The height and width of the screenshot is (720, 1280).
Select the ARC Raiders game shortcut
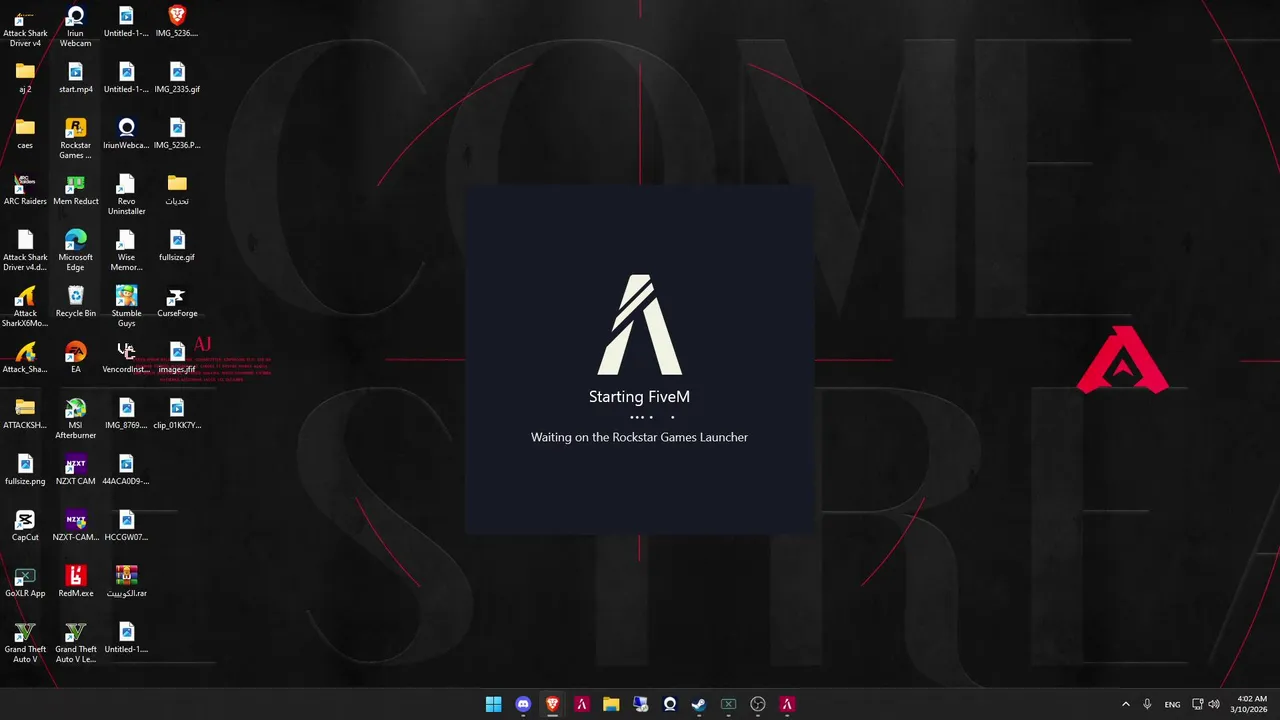click(25, 190)
